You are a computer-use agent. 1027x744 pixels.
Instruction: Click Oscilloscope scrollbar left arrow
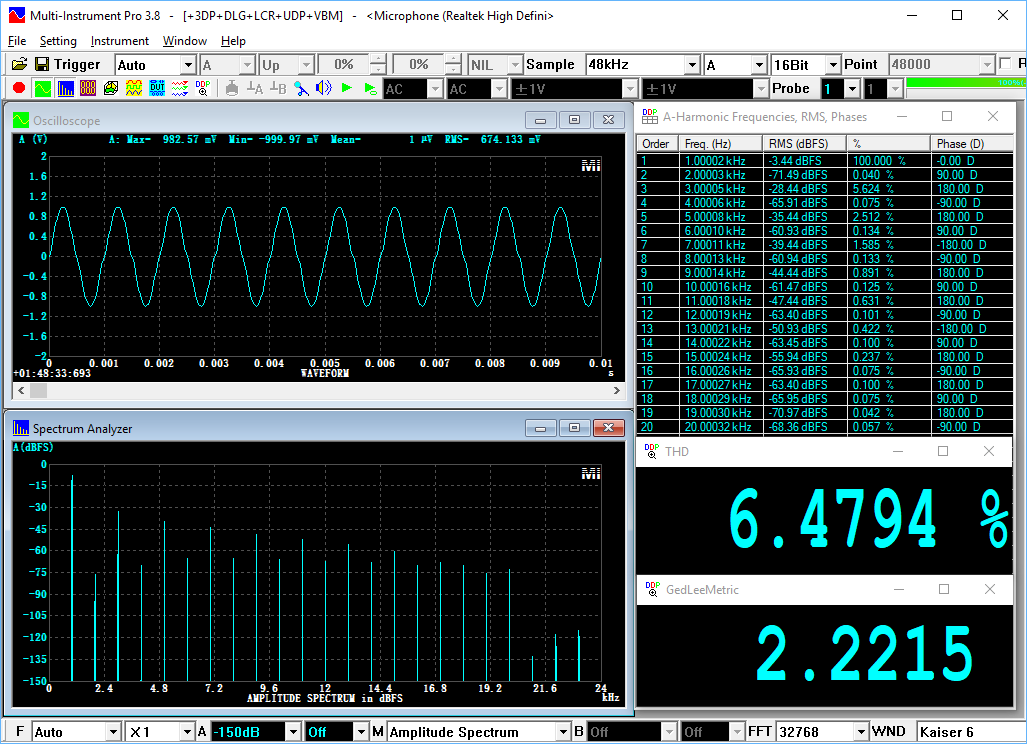click(21, 390)
